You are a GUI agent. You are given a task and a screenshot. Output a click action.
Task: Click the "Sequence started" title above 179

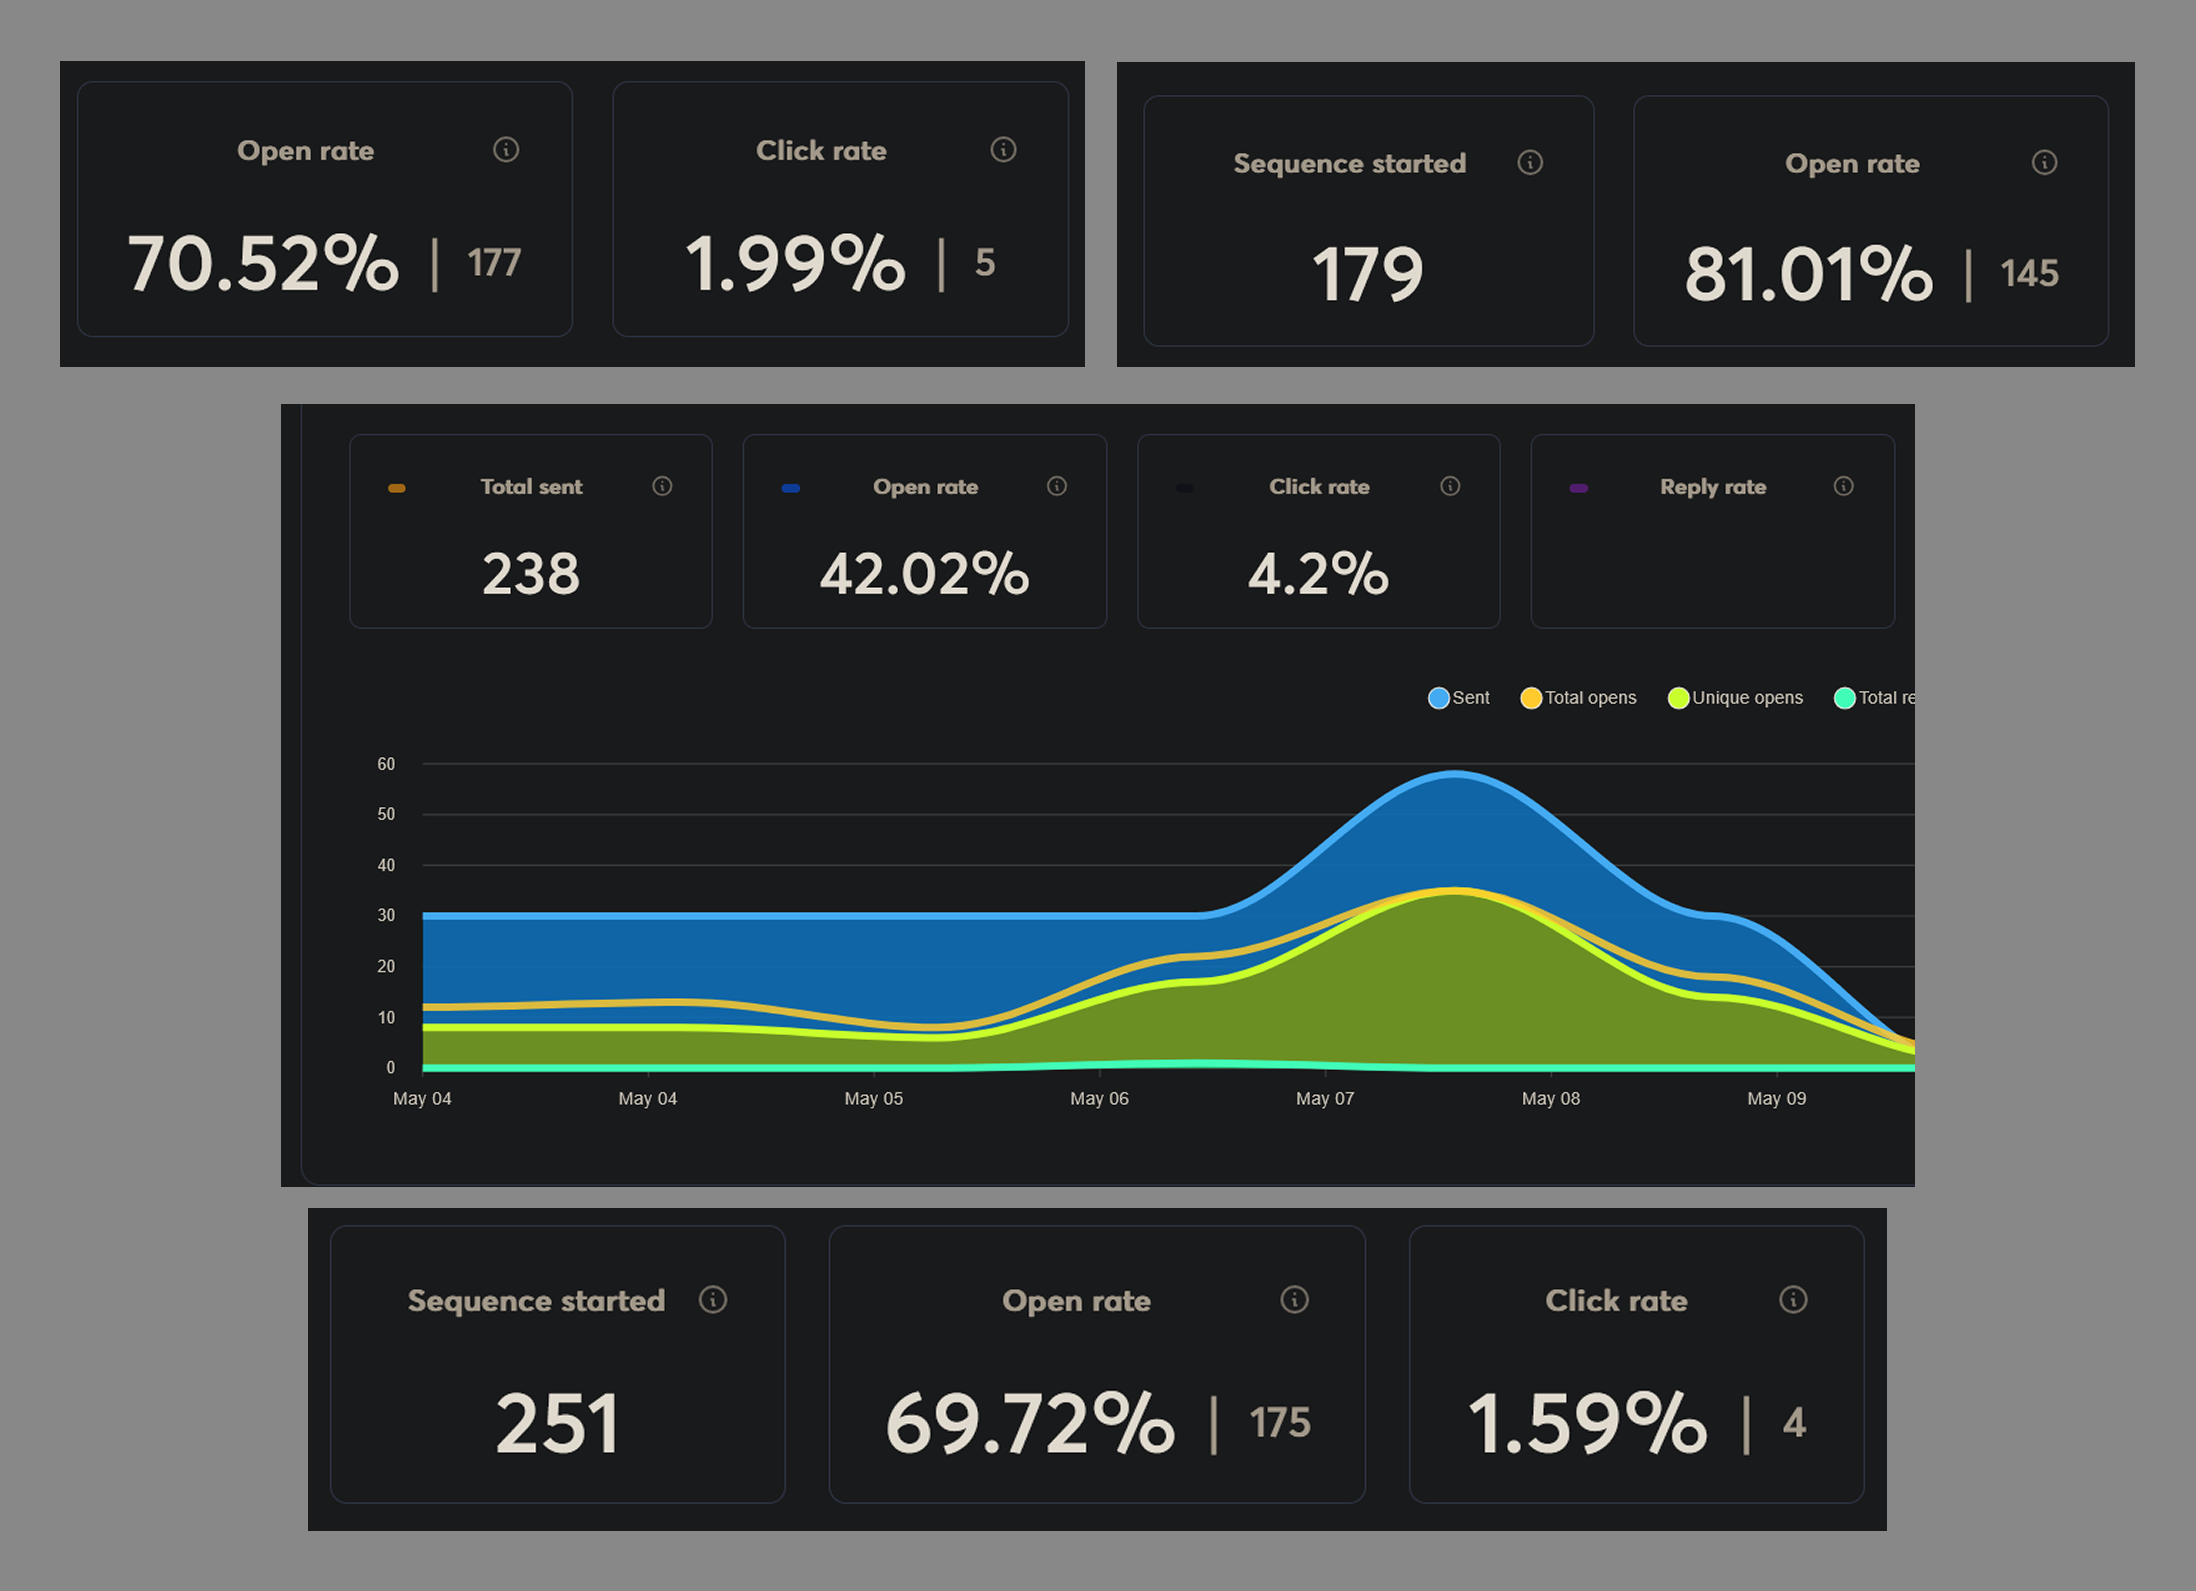tap(1350, 164)
